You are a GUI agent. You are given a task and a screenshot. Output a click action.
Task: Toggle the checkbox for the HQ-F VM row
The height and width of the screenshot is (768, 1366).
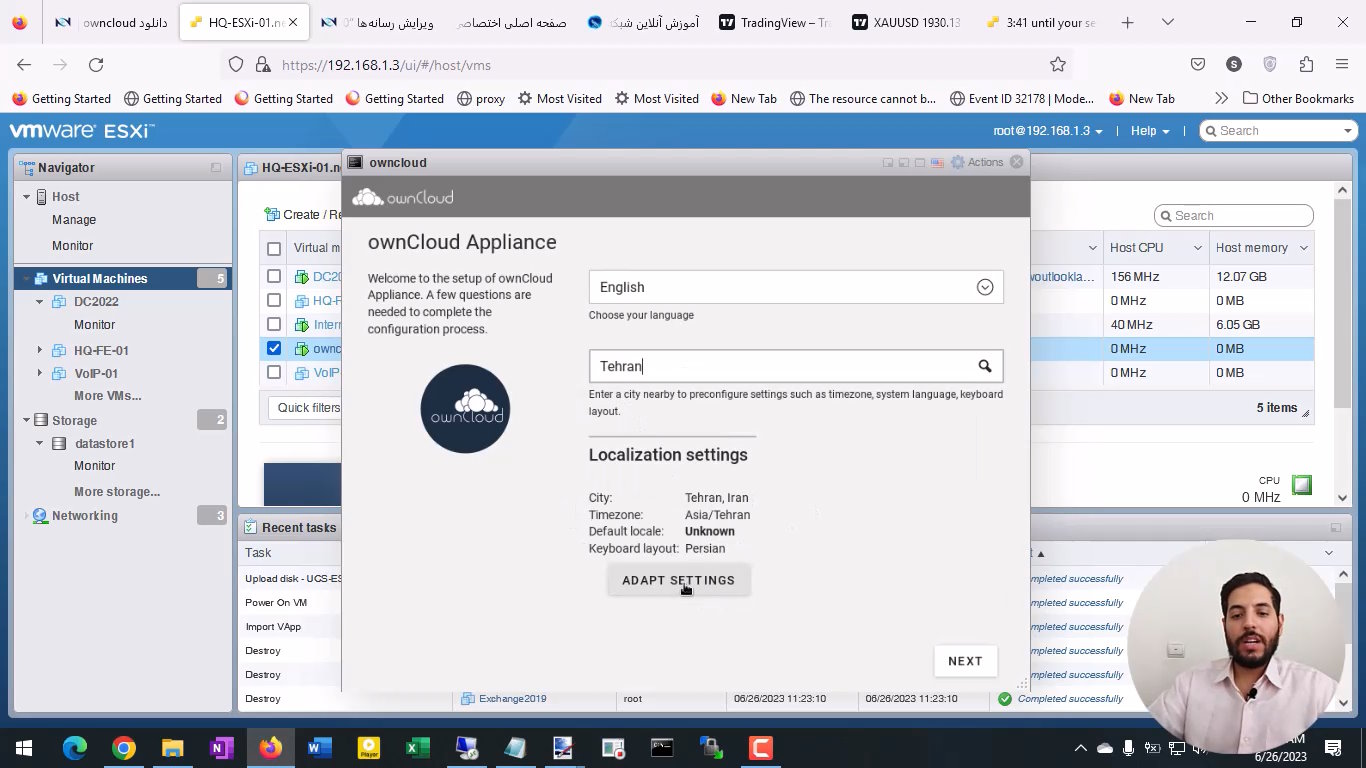coord(274,300)
